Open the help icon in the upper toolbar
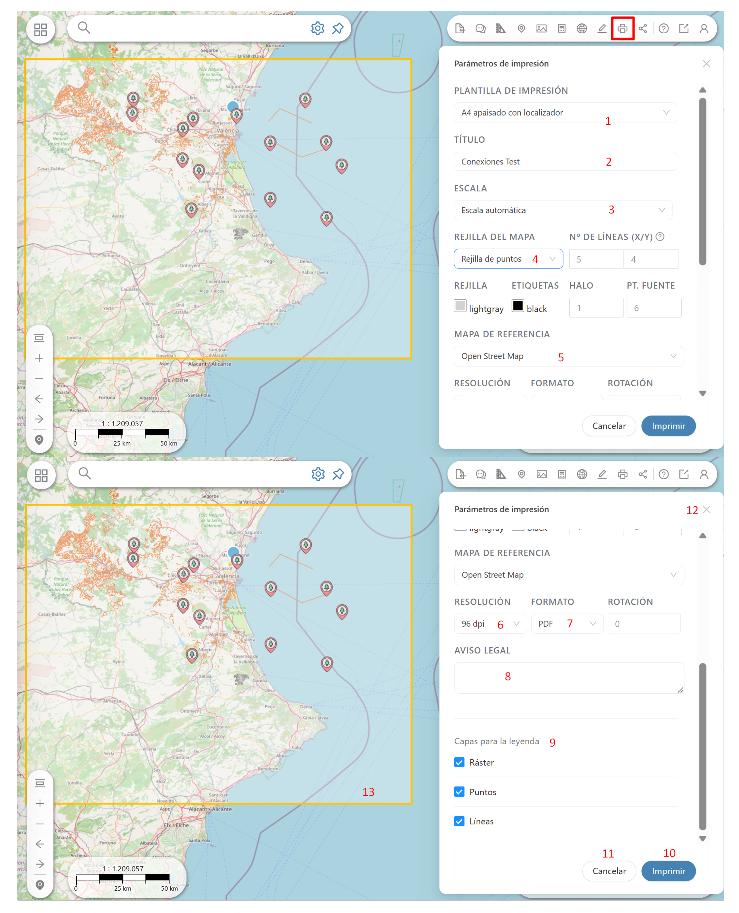The image size is (739, 913). click(663, 29)
